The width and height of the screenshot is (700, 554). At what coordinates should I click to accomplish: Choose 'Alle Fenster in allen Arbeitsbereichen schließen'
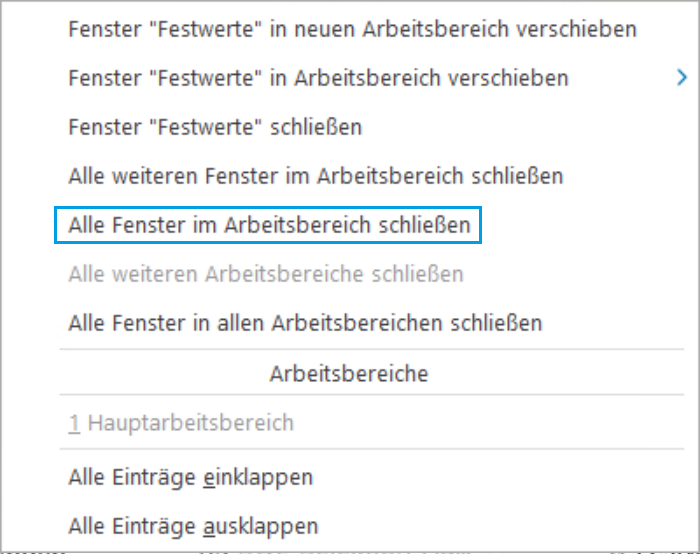305,323
